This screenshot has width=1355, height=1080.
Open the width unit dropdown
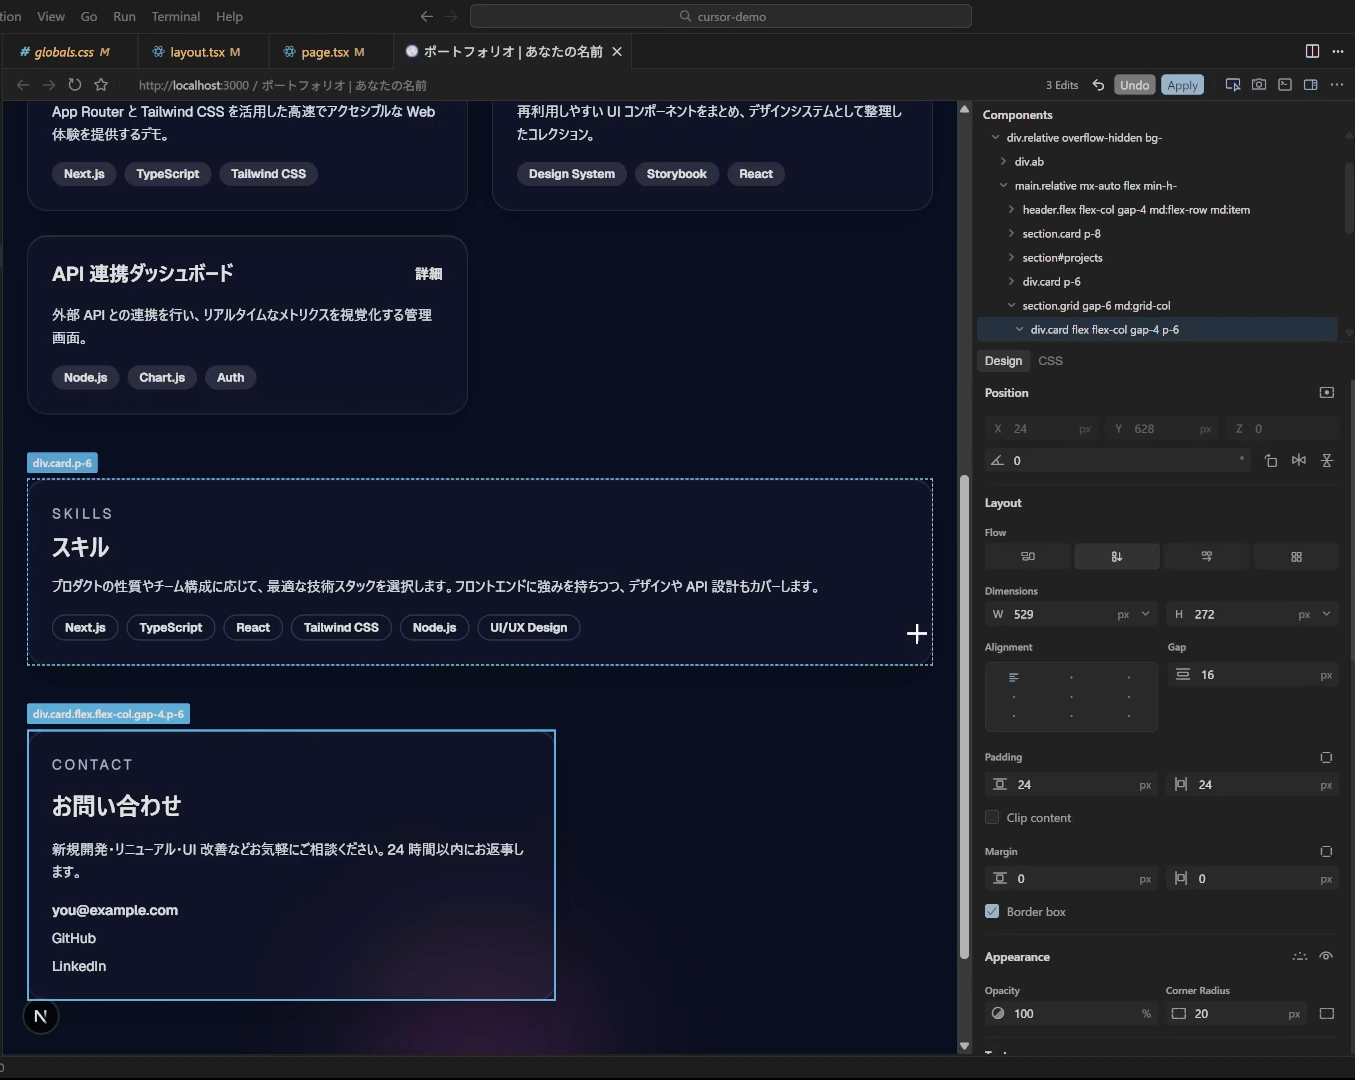(x=1145, y=614)
